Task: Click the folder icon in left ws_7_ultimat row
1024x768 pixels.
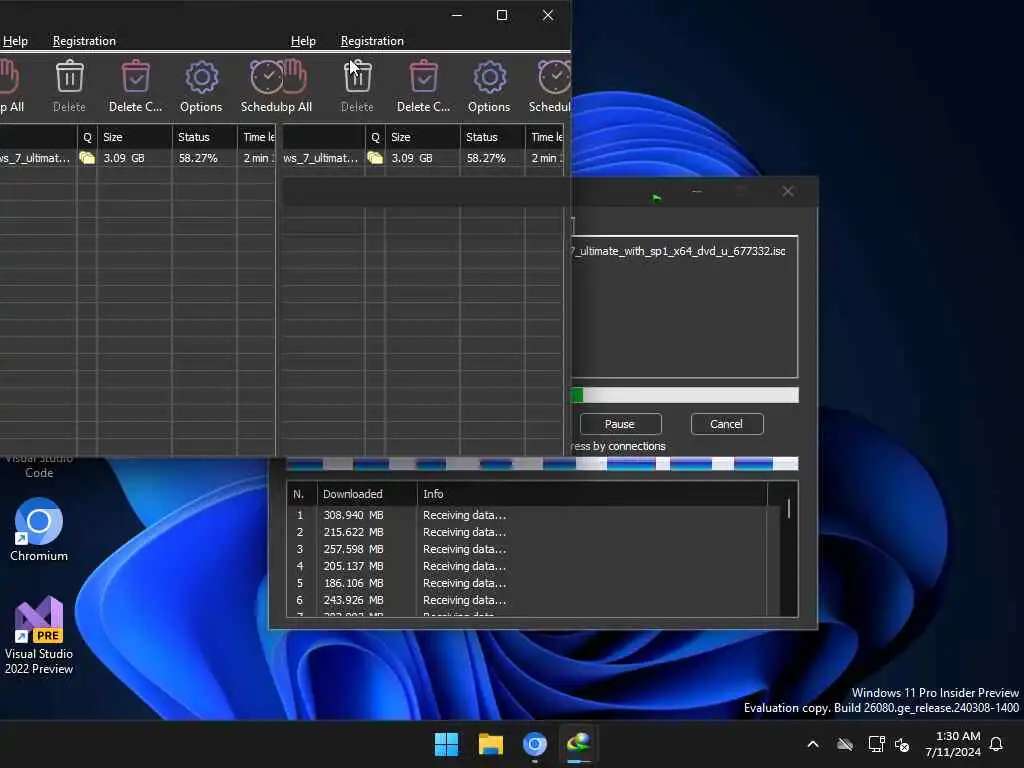Action: click(87, 158)
